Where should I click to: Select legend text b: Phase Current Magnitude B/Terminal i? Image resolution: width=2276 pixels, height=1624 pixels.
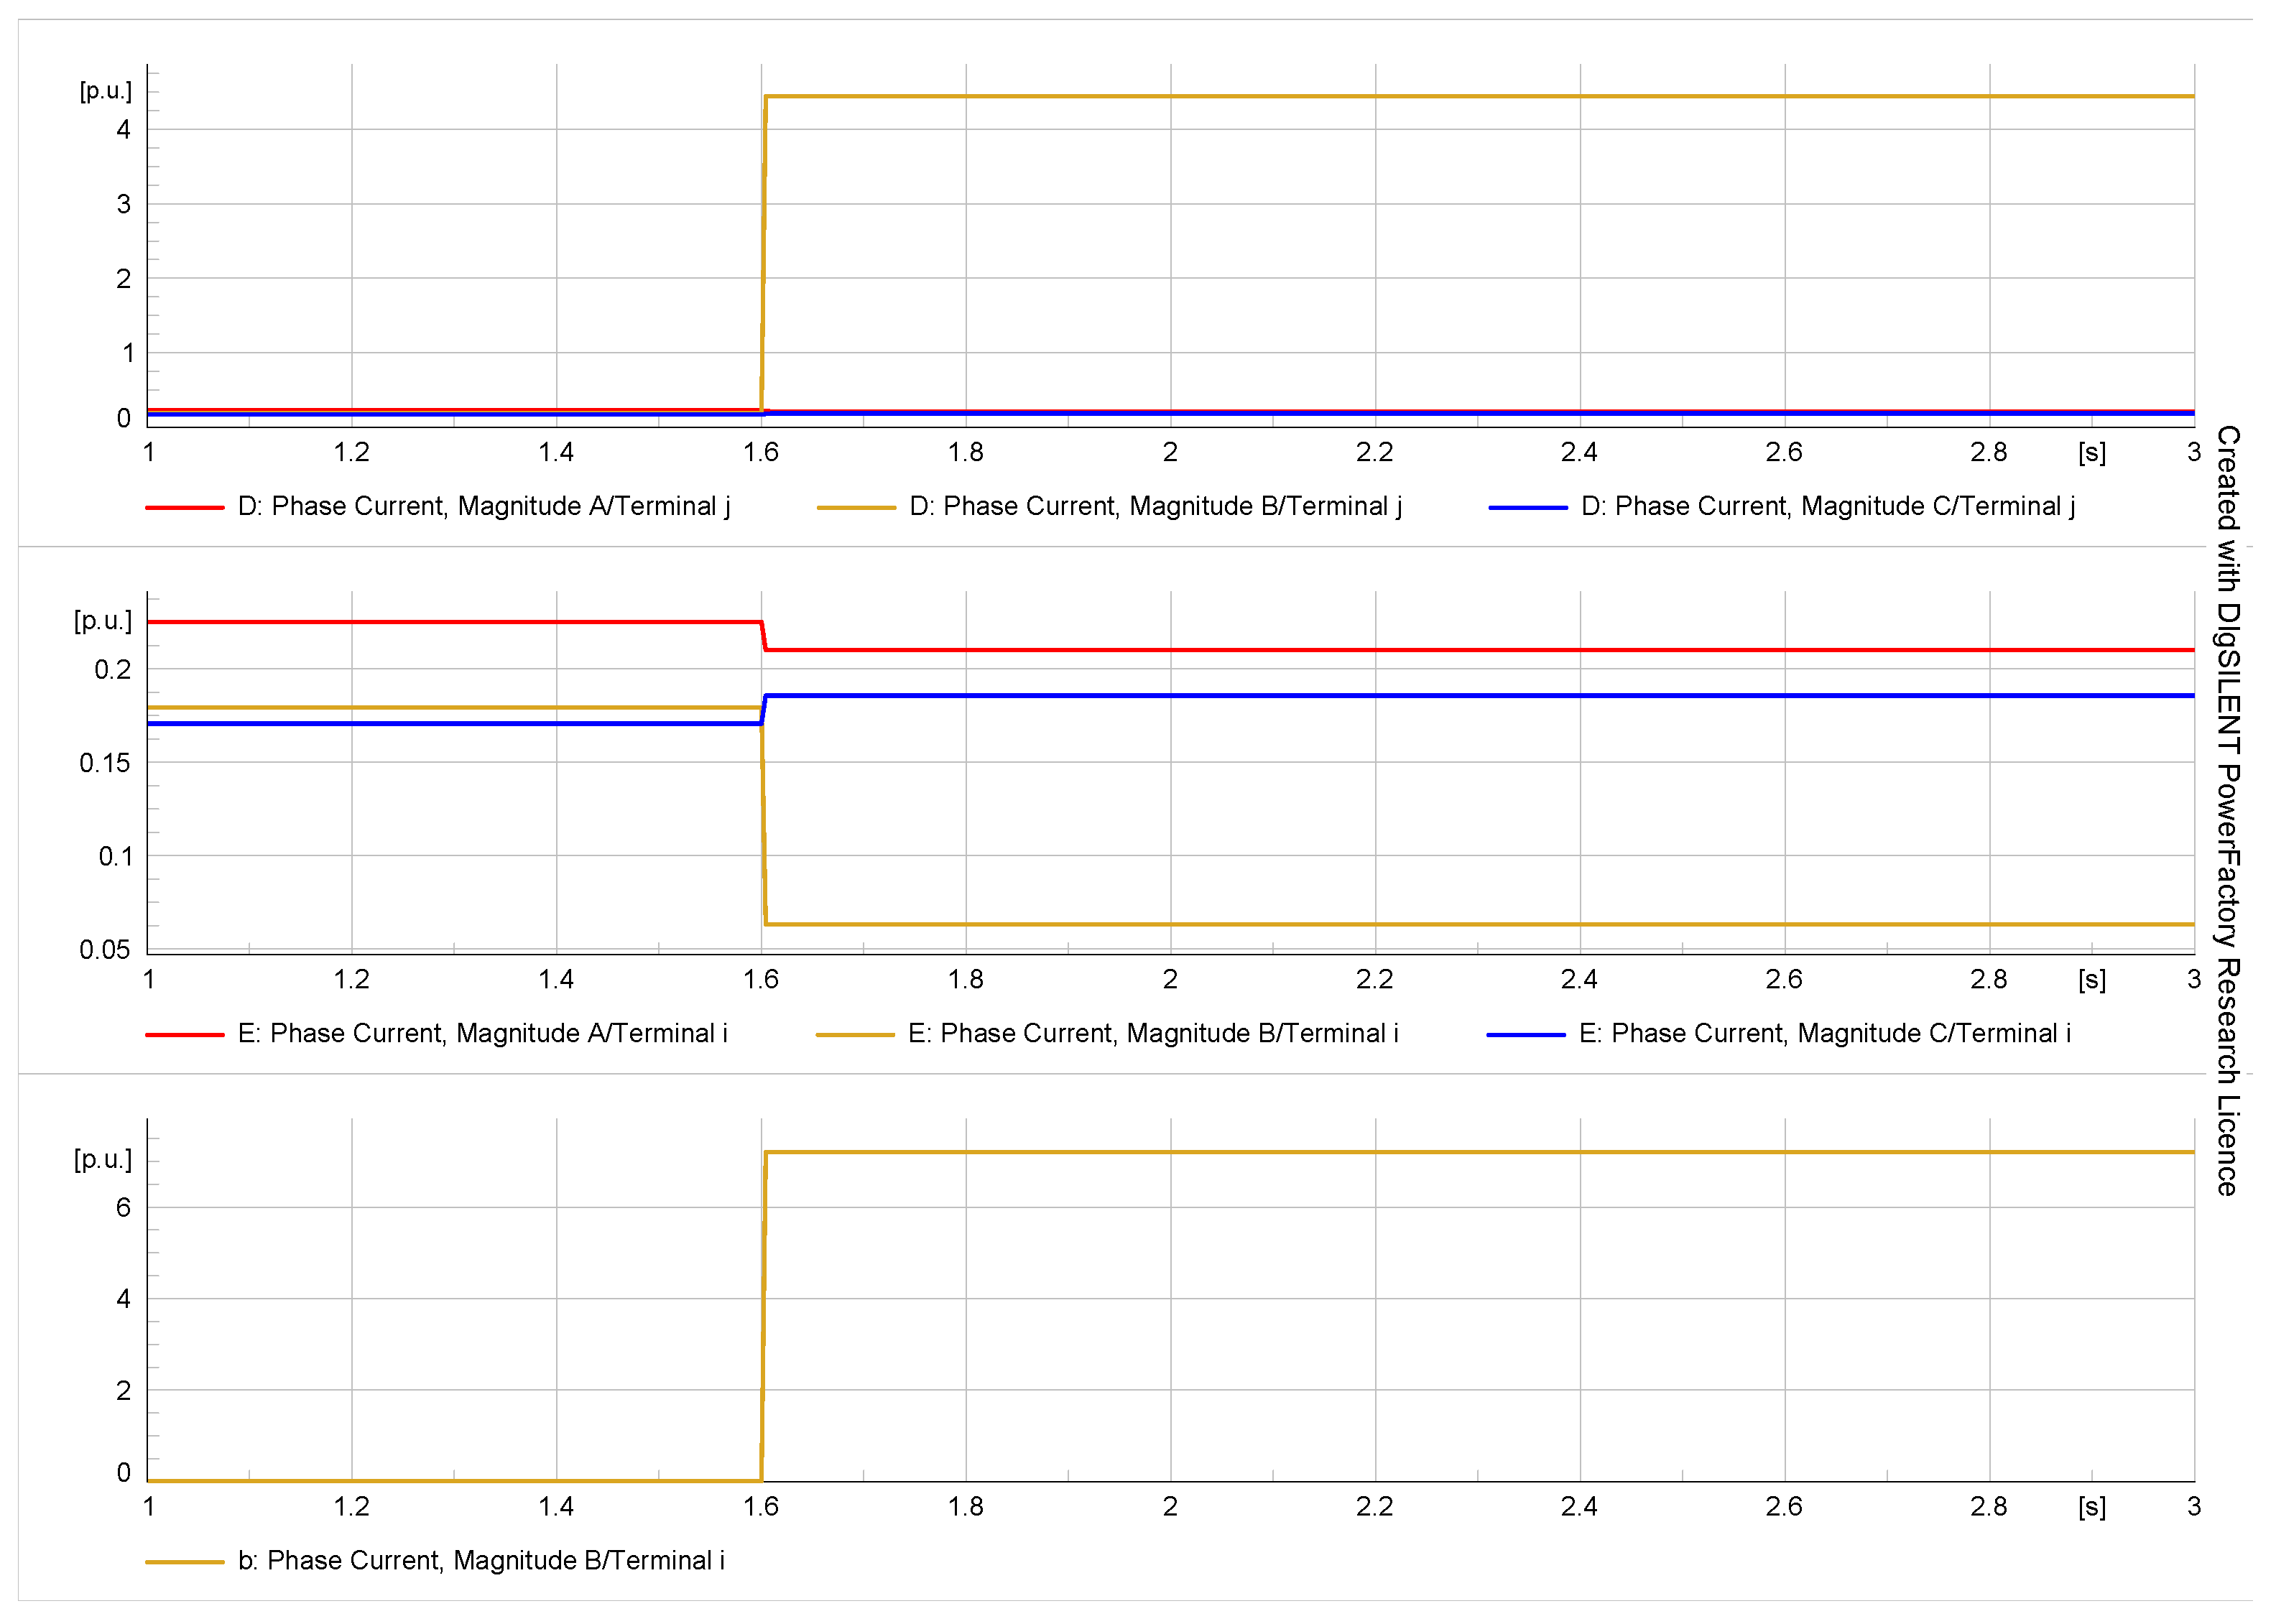point(481,1561)
